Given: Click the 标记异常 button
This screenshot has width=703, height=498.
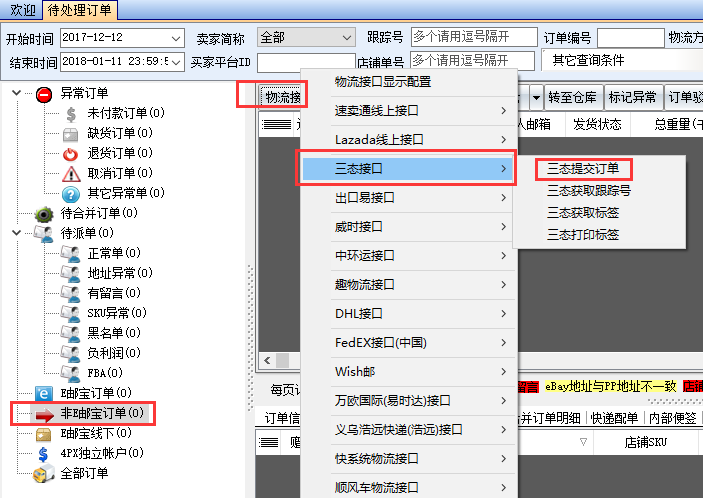Looking at the screenshot, I should 632,97.
